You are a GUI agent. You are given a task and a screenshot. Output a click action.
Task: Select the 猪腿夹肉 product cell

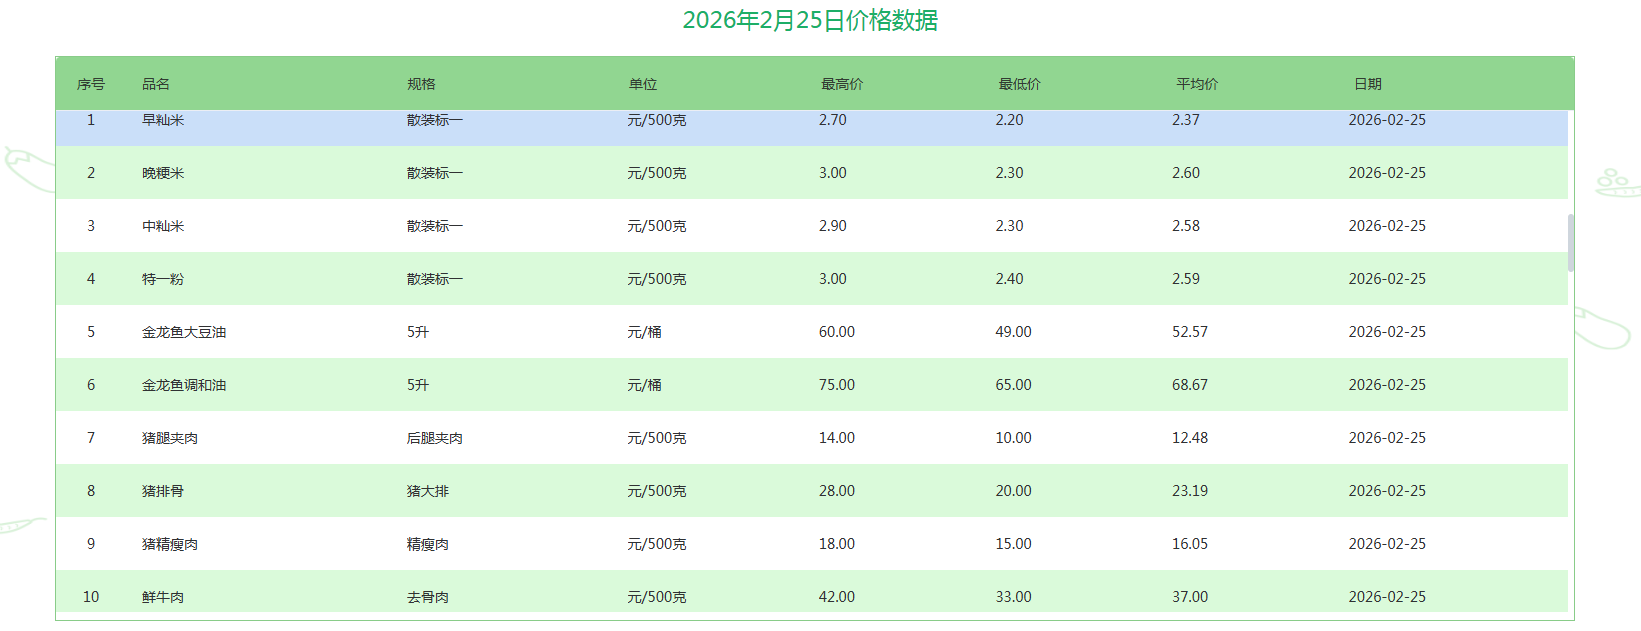point(170,438)
